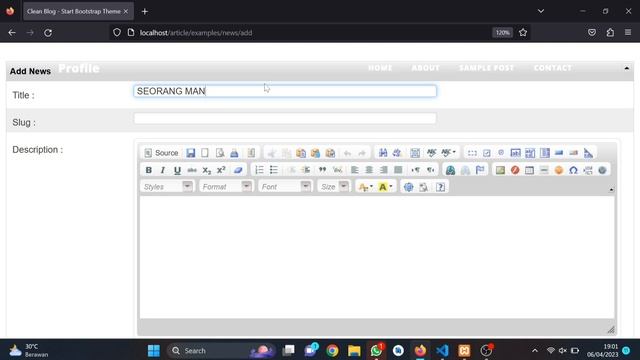
Task: Insert a Horizontal Line icon
Action: [x=544, y=170]
